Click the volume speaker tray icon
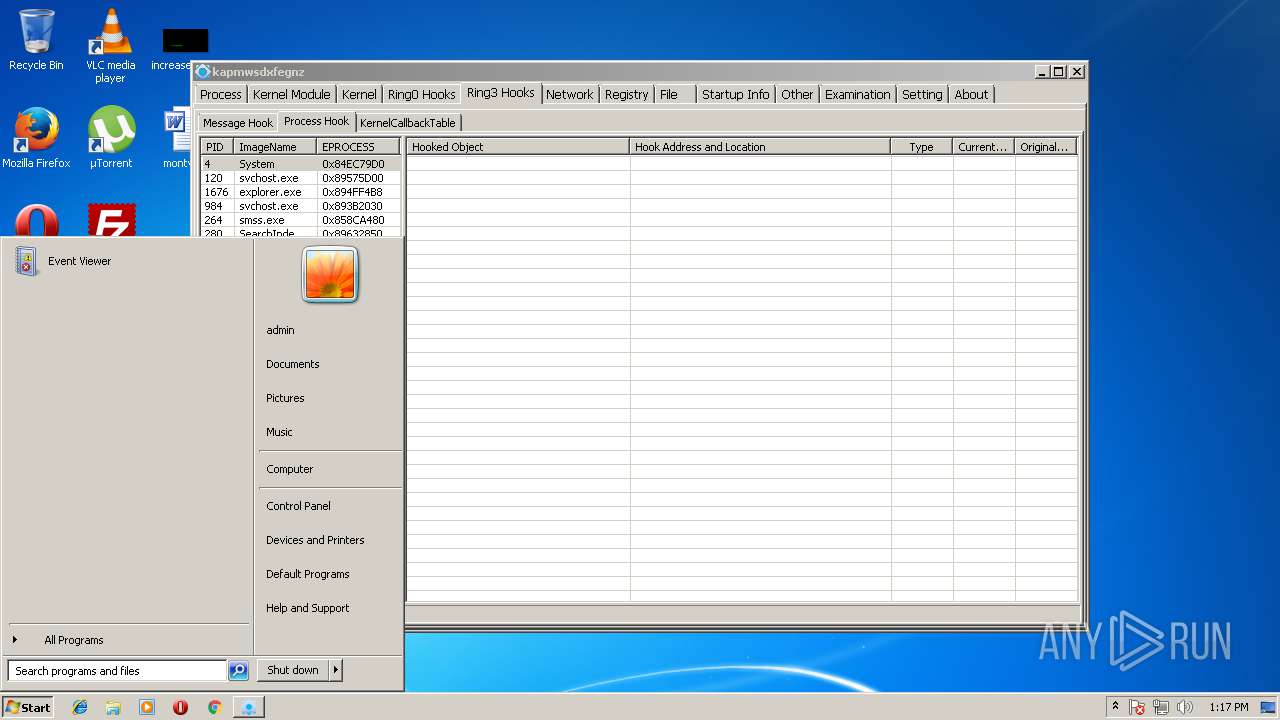 [1185, 707]
